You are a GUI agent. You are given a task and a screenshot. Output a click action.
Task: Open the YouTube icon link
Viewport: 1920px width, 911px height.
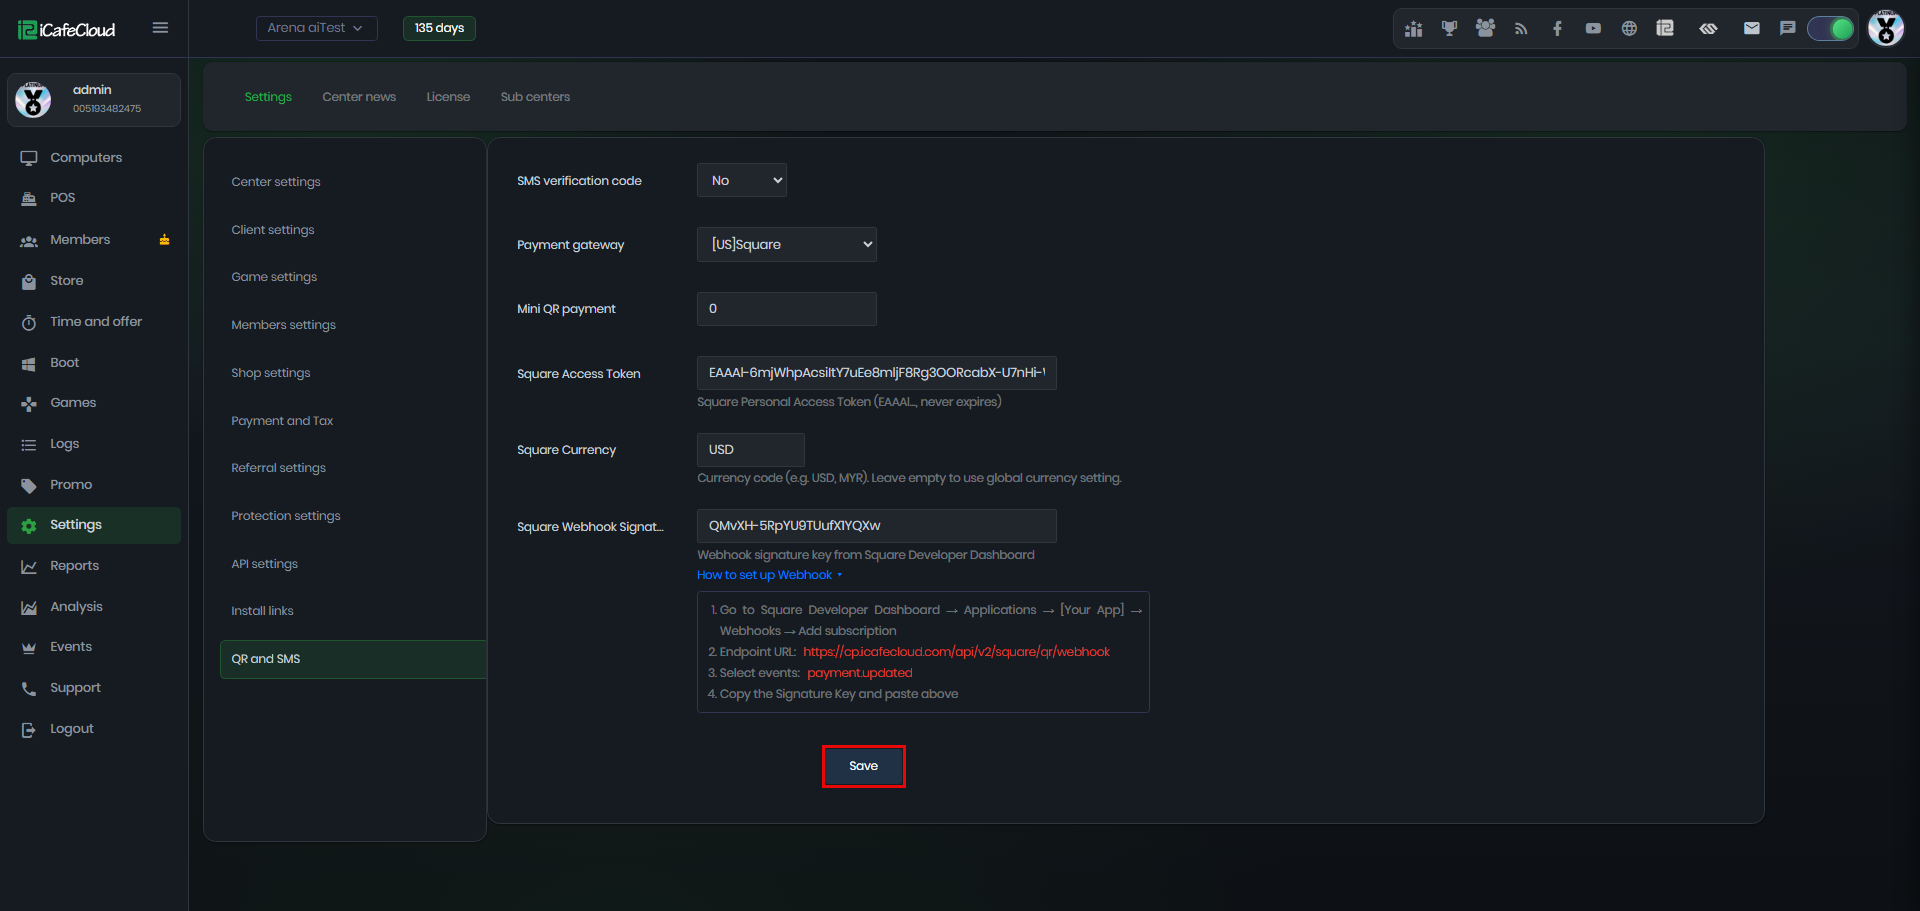click(1593, 29)
